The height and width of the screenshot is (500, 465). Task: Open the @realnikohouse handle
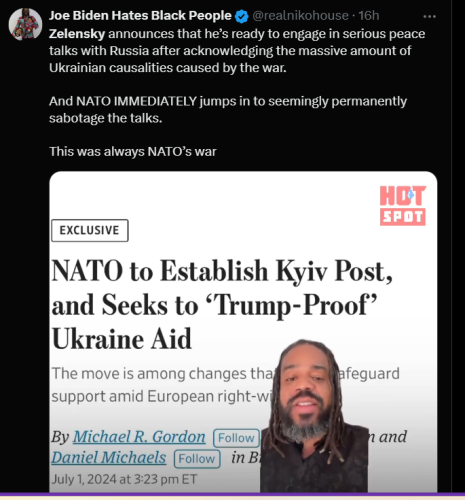(300, 16)
